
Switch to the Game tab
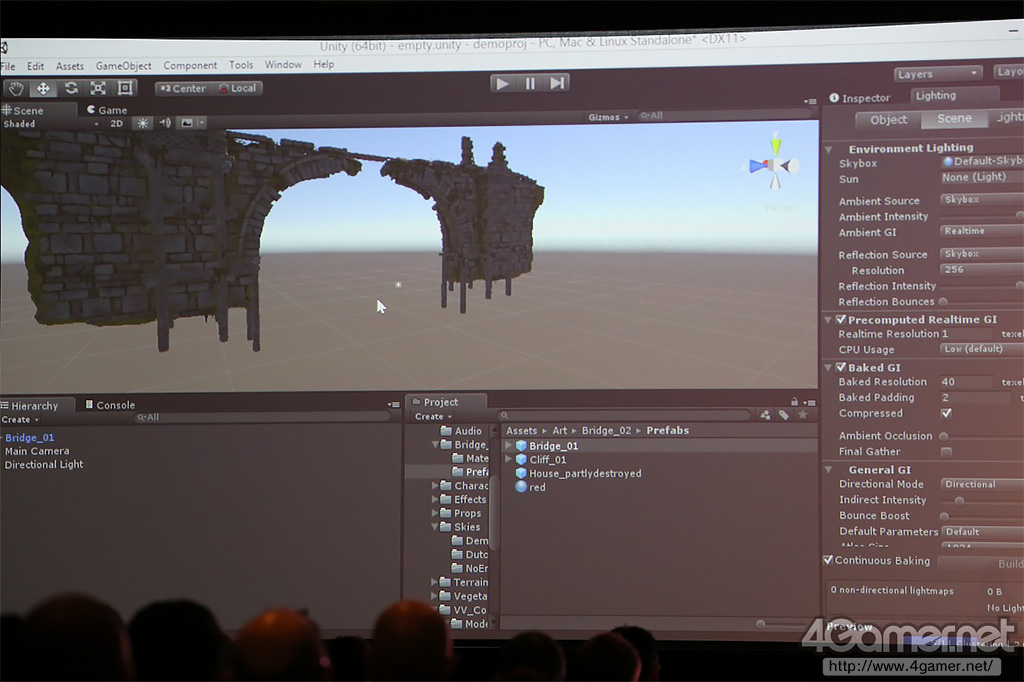pos(111,110)
